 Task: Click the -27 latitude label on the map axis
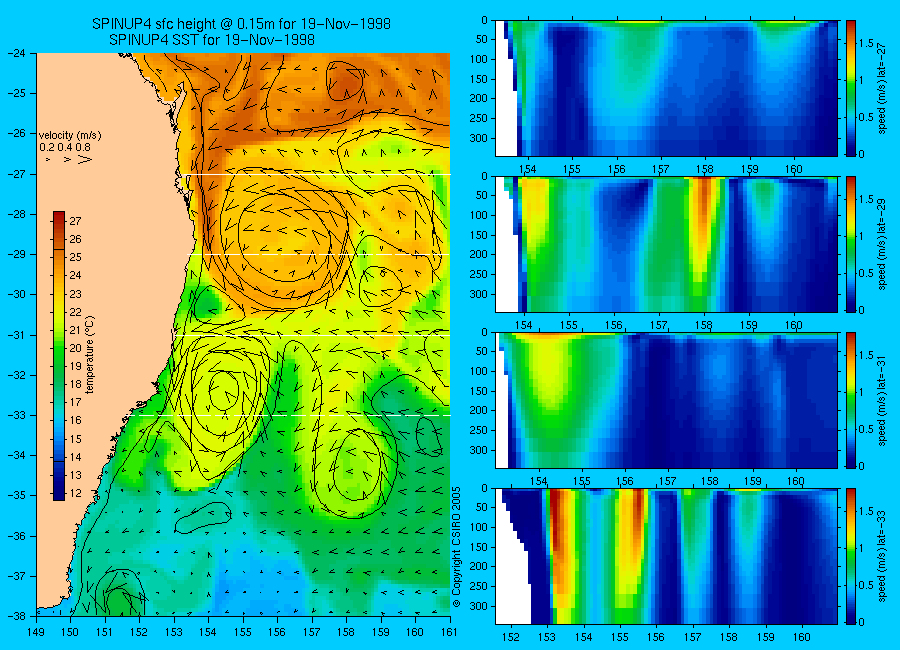pyautogui.click(x=17, y=174)
